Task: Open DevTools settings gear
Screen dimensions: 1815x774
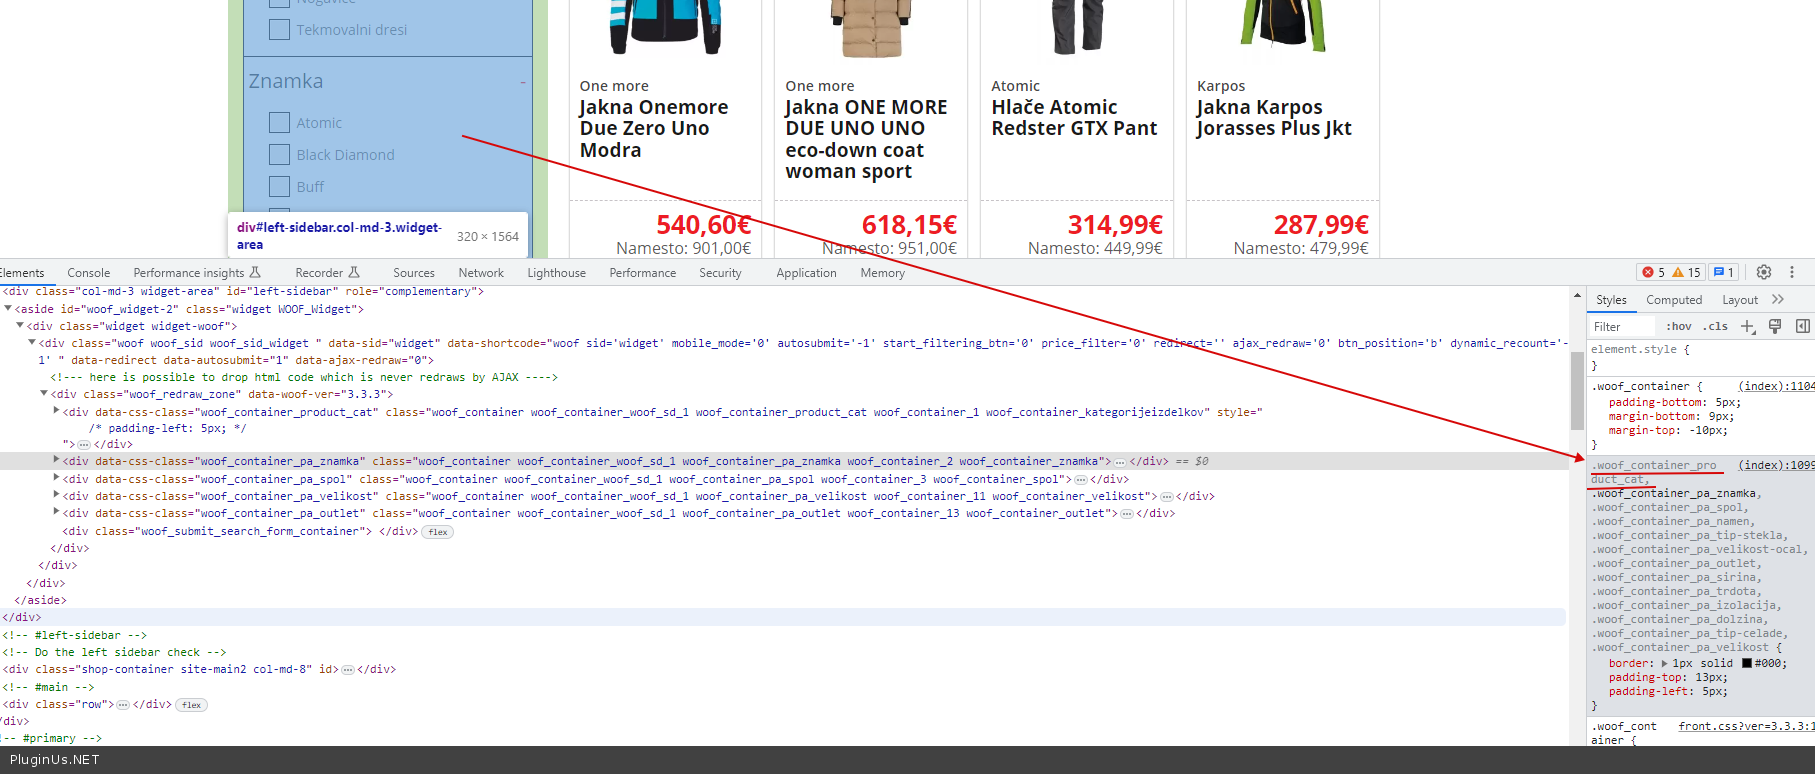Action: (1763, 272)
